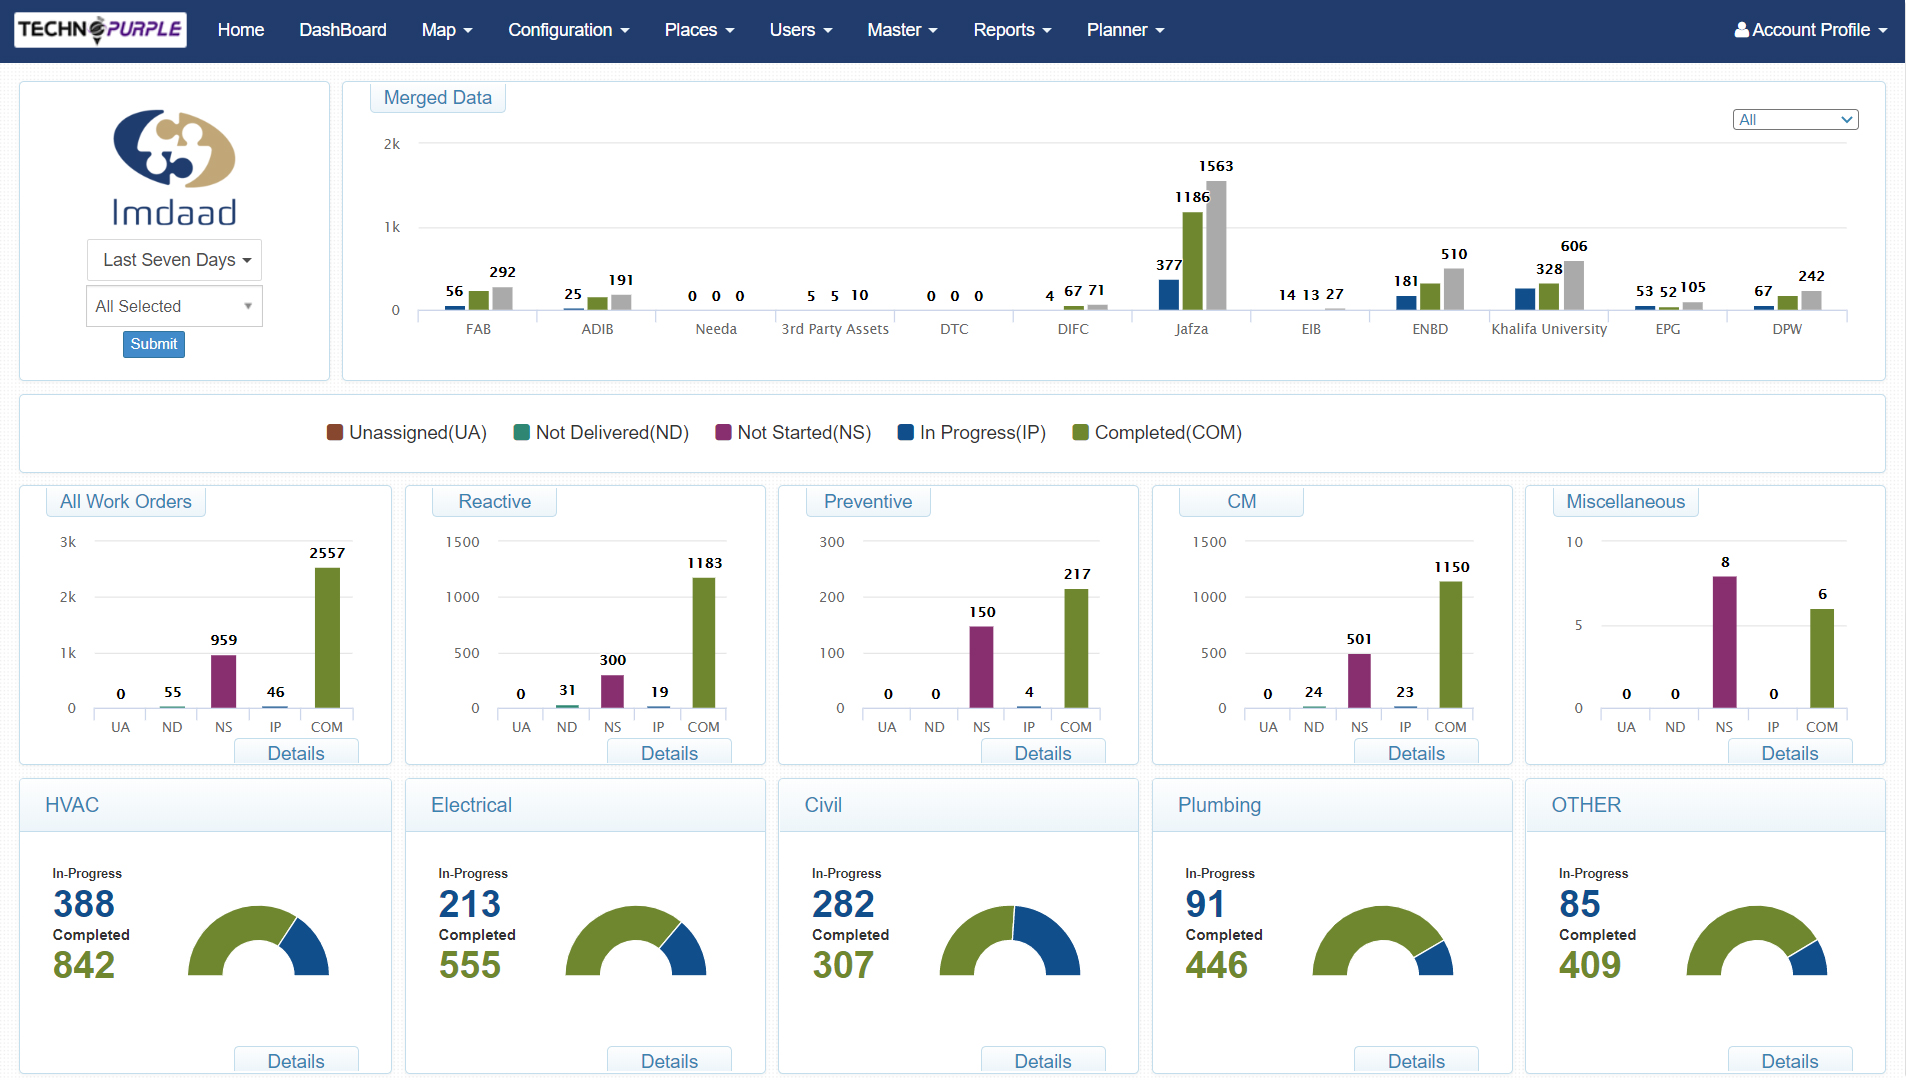The height and width of the screenshot is (1080, 1906).
Task: Click the Jafza completed bar 1186
Action: pyautogui.click(x=1192, y=261)
